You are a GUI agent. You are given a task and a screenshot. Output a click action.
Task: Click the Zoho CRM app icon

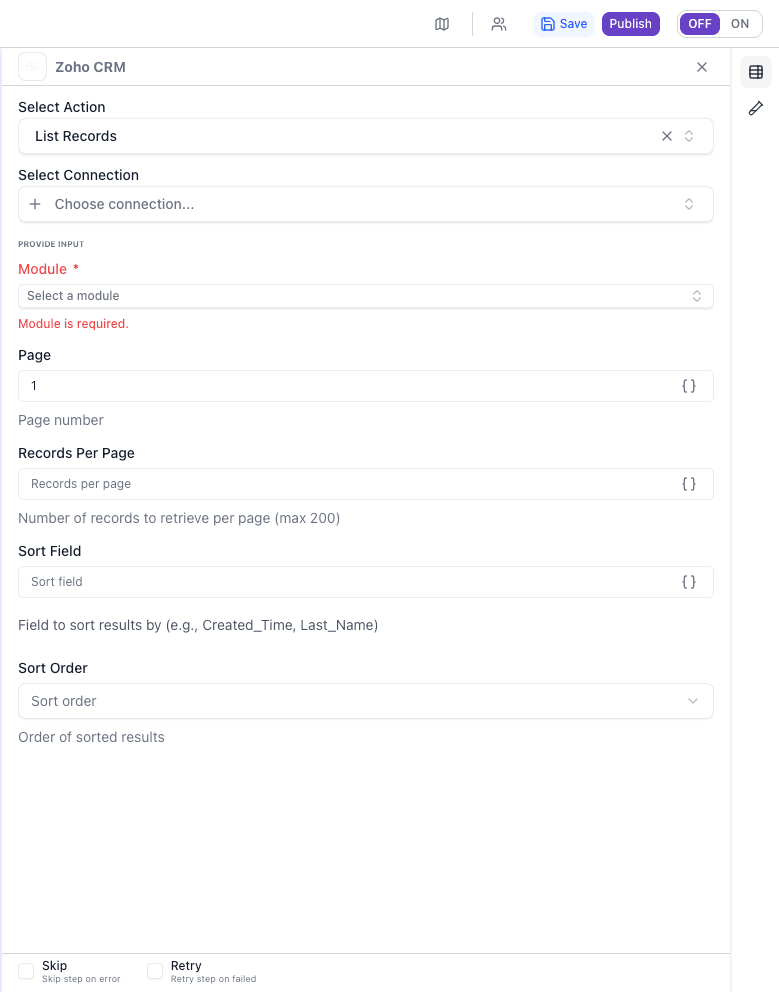coord(32,66)
